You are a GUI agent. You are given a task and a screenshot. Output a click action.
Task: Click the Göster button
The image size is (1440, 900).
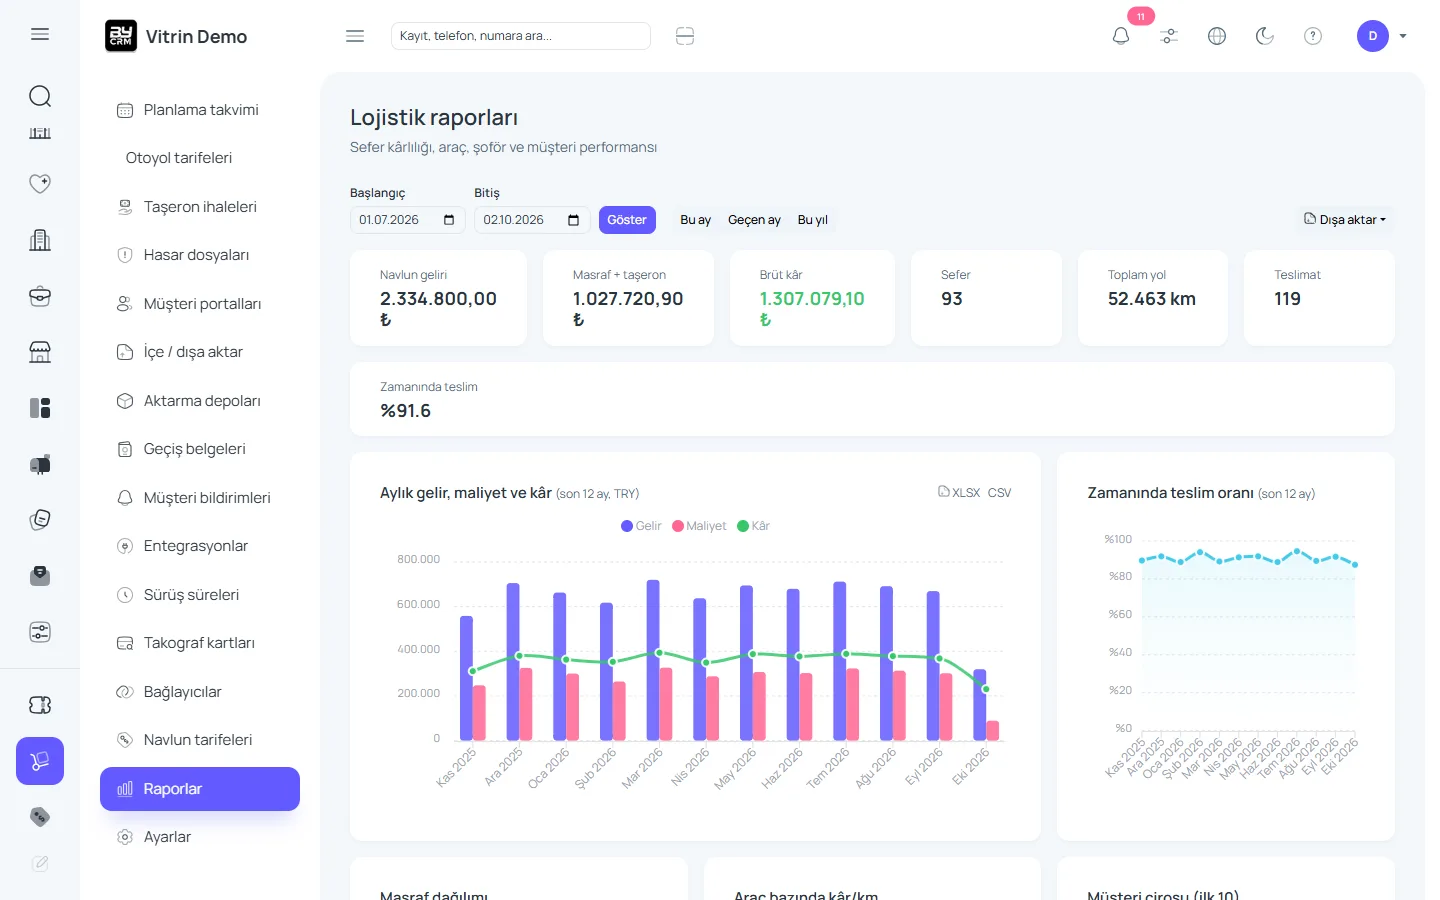627,220
